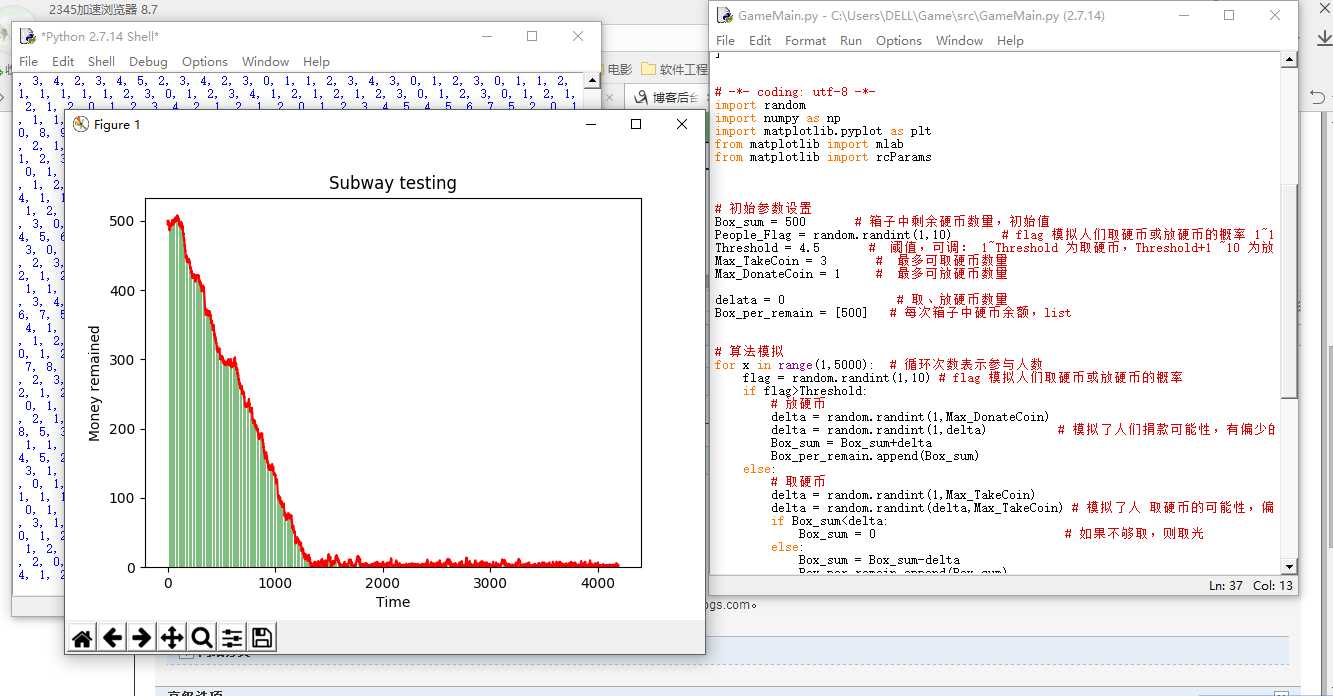Click the 'Money remained' y-axis label
1333x696 pixels.
tap(95, 383)
